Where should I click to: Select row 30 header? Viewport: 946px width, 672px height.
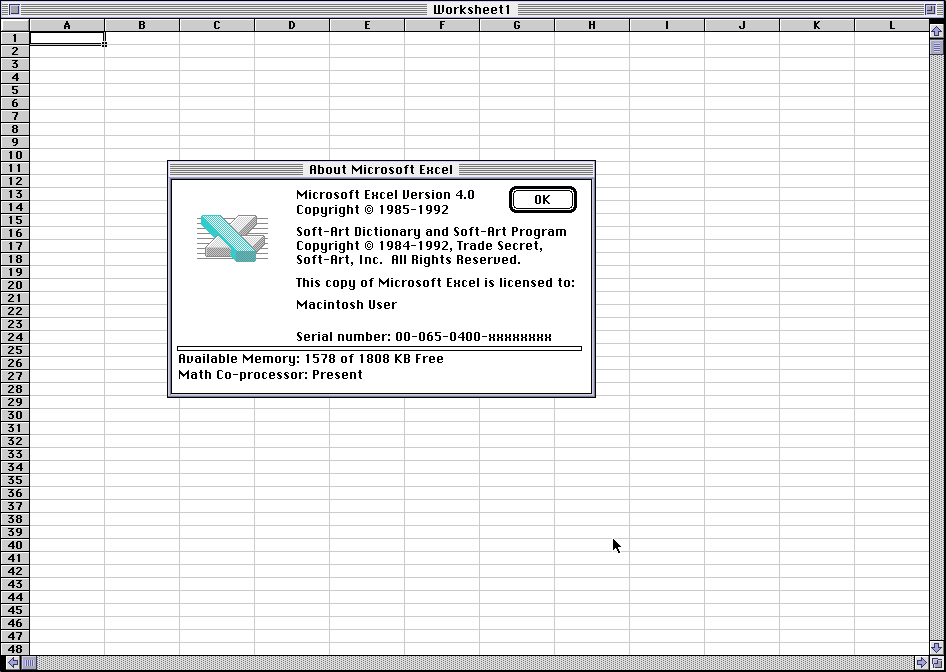[x=15, y=415]
